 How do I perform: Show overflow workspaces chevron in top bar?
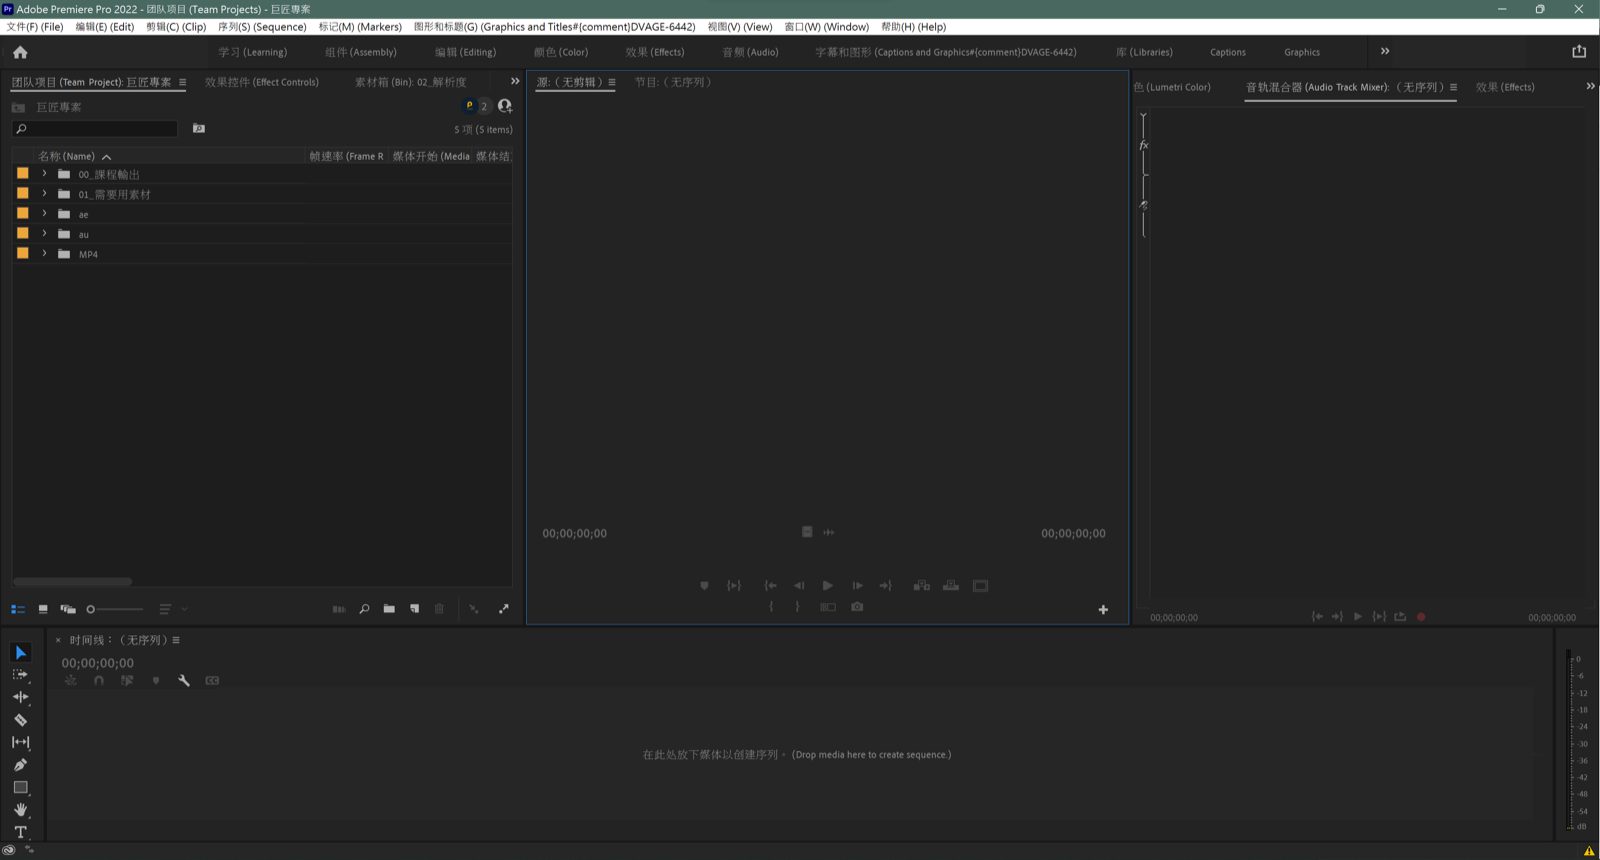click(x=1385, y=51)
